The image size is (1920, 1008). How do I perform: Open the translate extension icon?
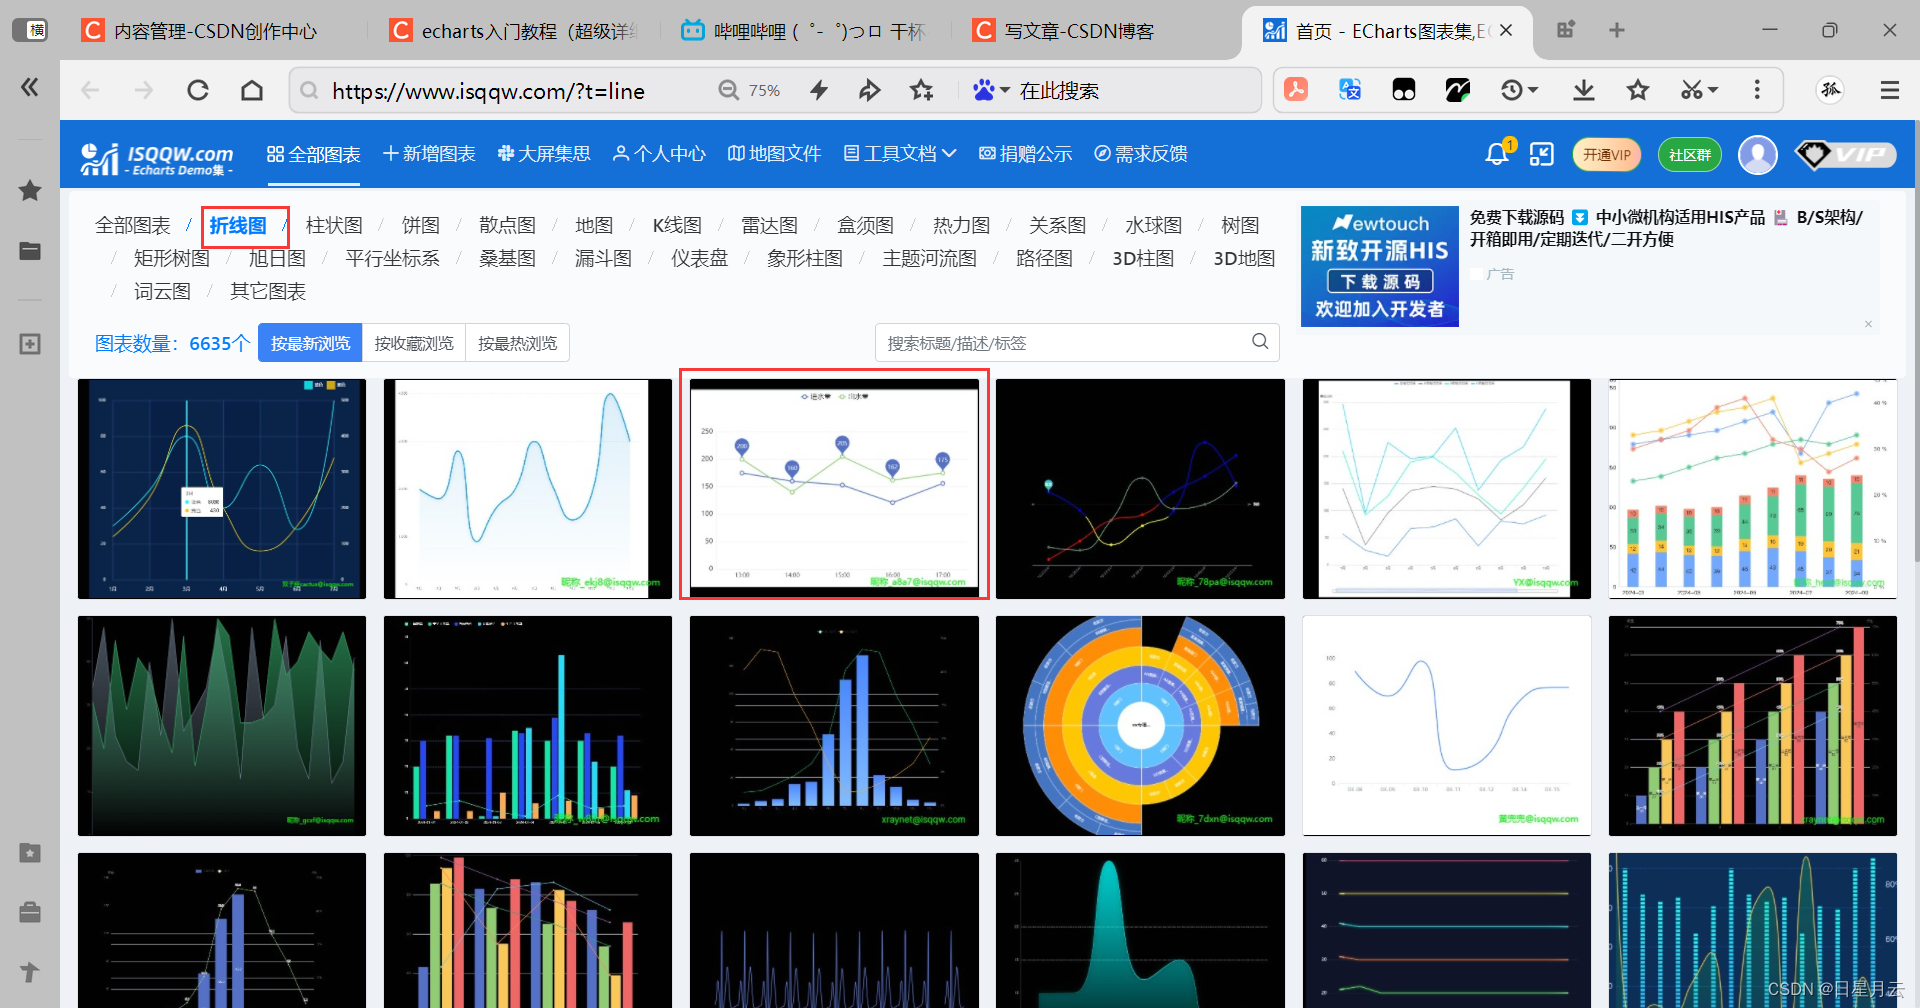1350,90
